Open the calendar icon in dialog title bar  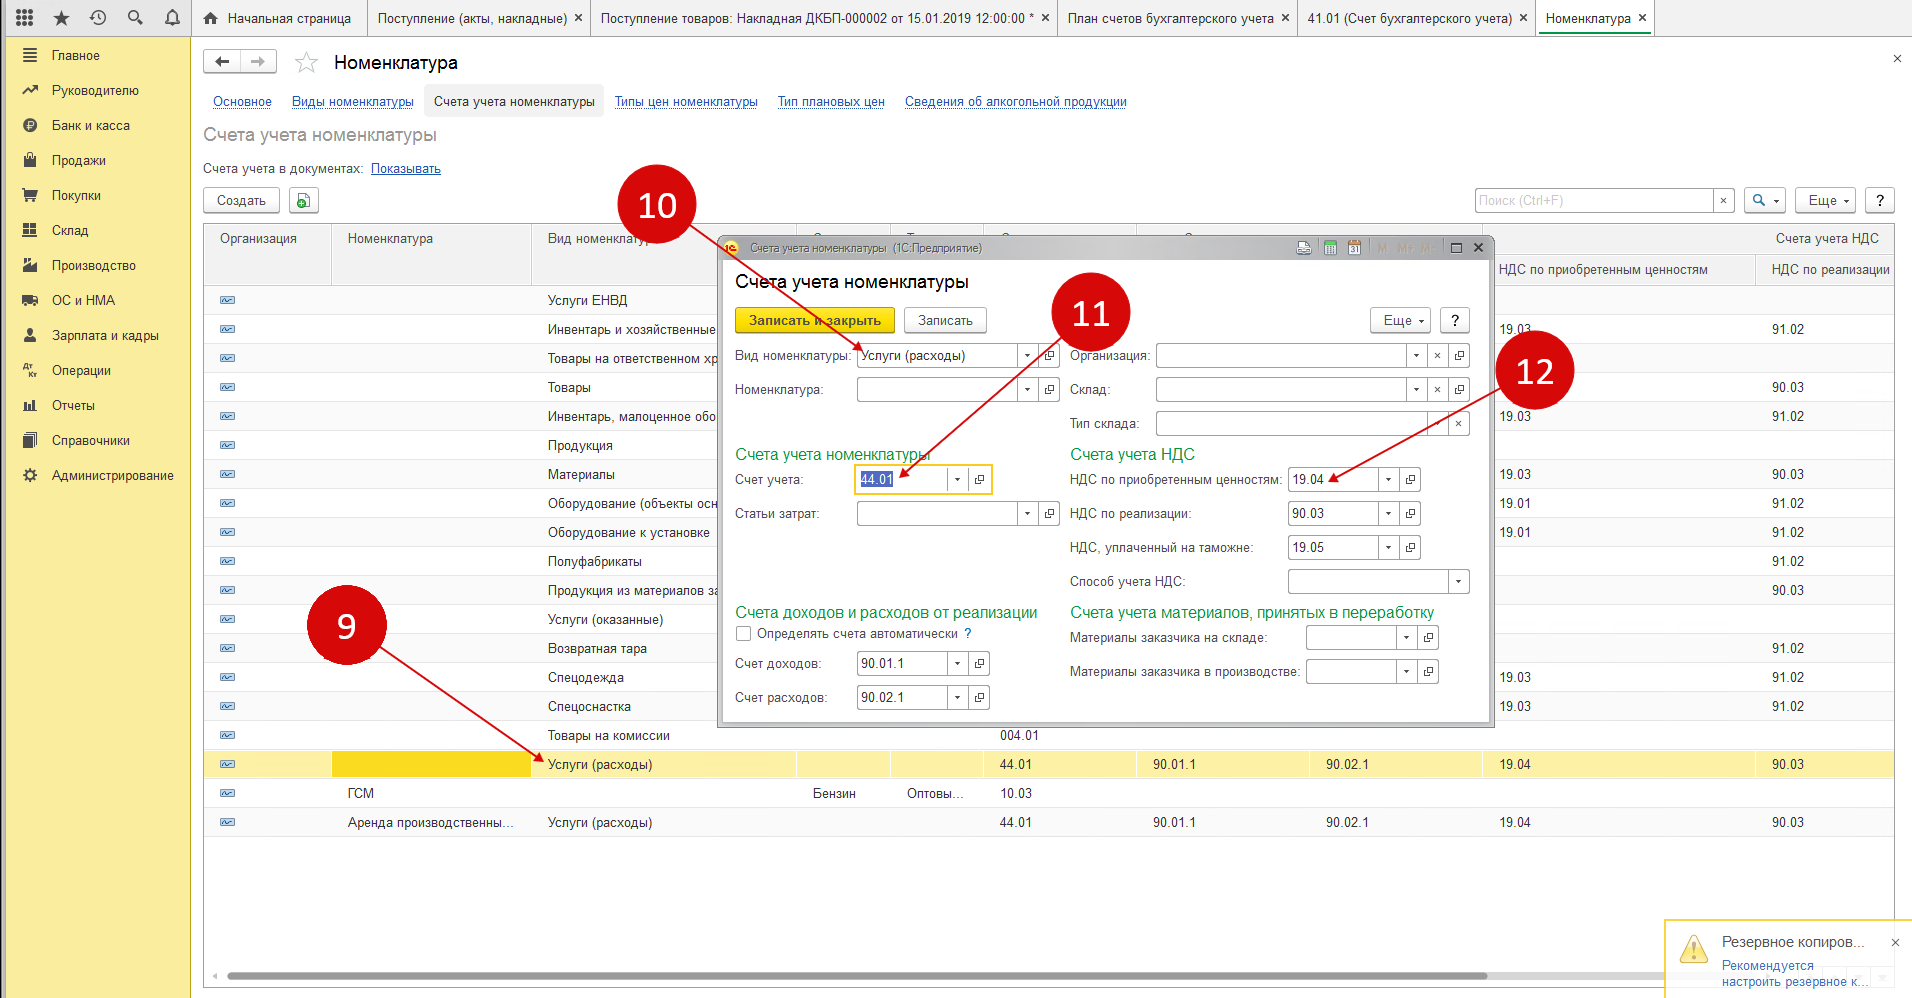(1354, 248)
